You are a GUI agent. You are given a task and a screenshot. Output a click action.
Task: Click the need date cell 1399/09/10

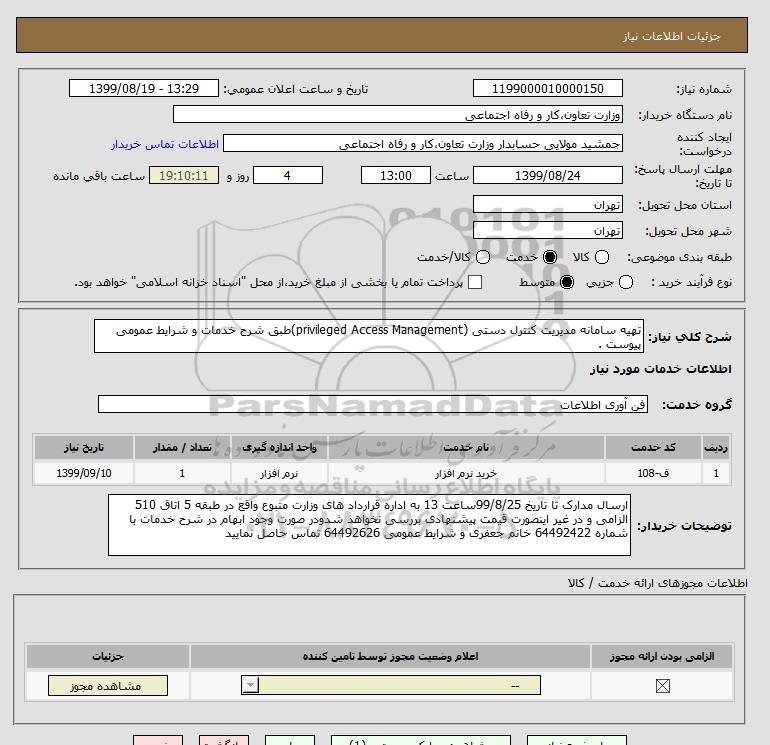(x=84, y=473)
